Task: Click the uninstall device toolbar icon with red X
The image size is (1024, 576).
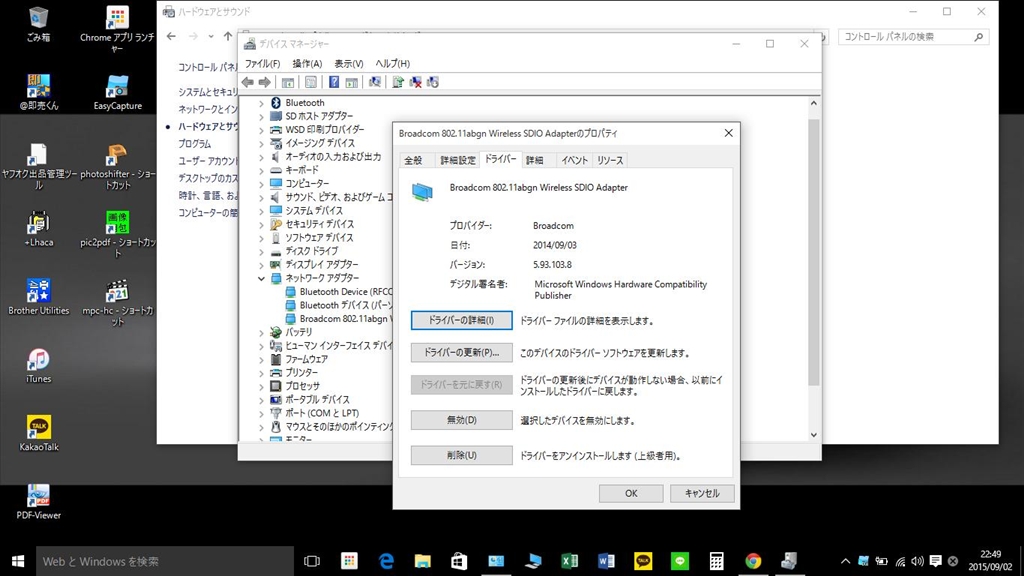Action: [x=415, y=82]
